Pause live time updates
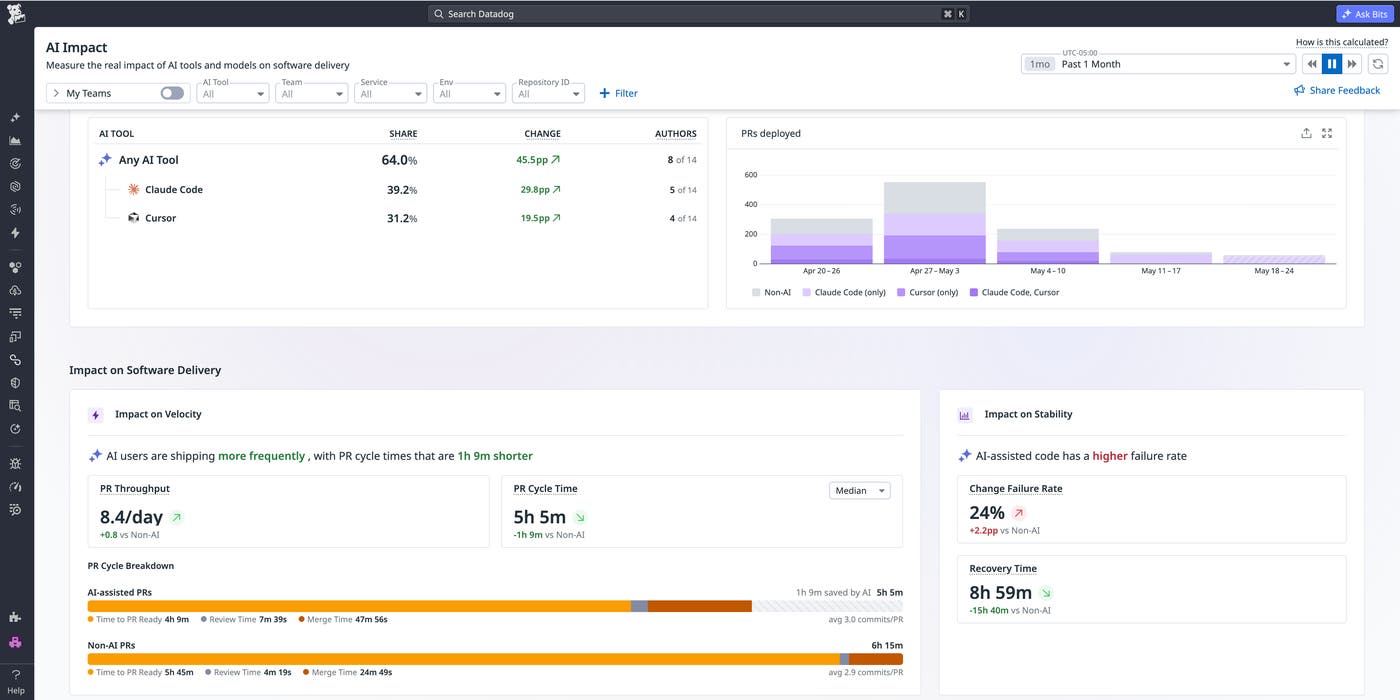Screen dimensions: 1400x700 [x=1332, y=64]
